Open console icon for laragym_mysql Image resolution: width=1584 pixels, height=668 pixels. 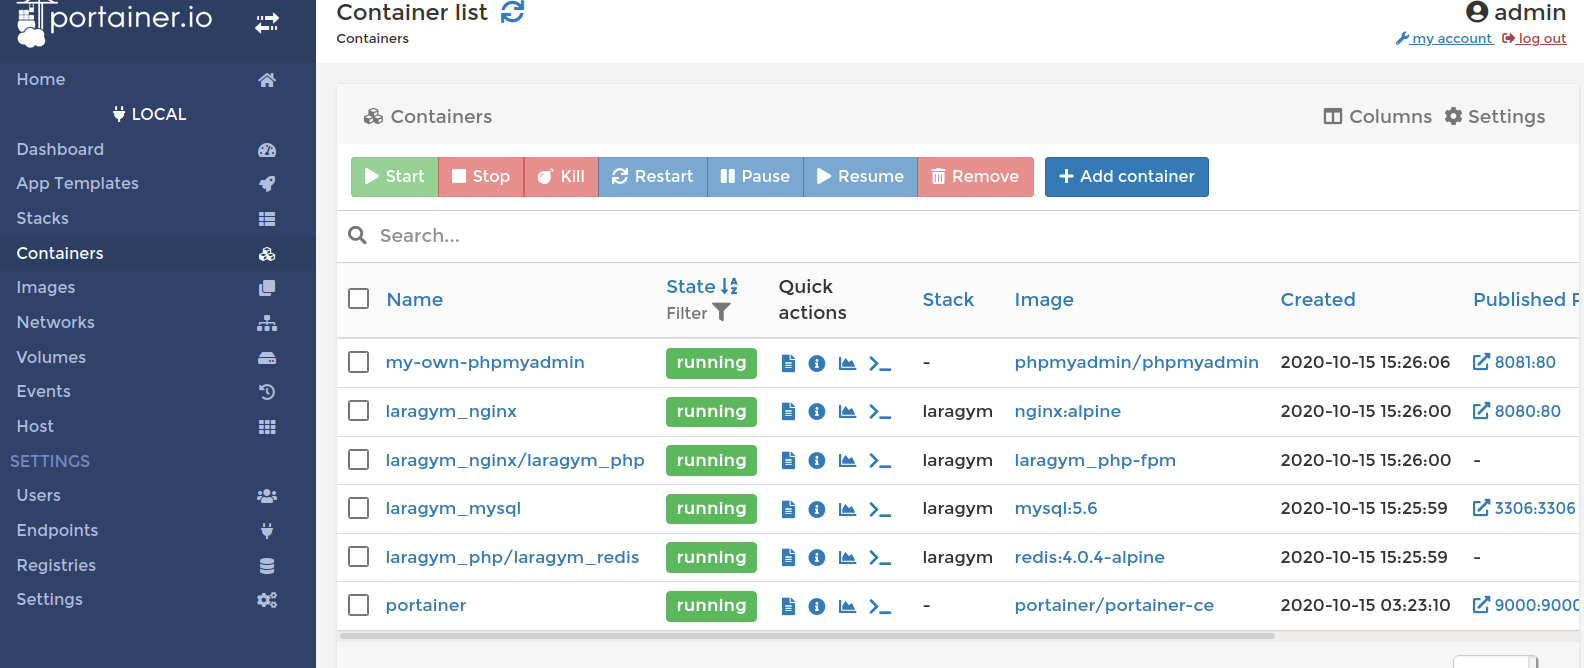pos(880,509)
